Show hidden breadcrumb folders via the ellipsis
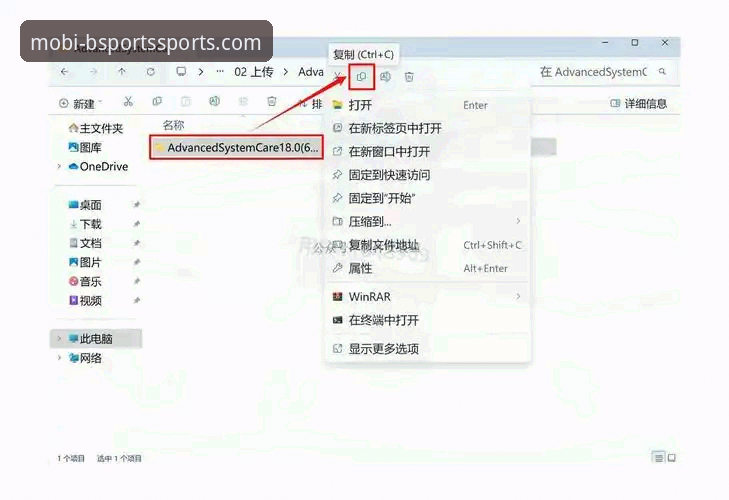This screenshot has height=500, width=729. [220, 72]
